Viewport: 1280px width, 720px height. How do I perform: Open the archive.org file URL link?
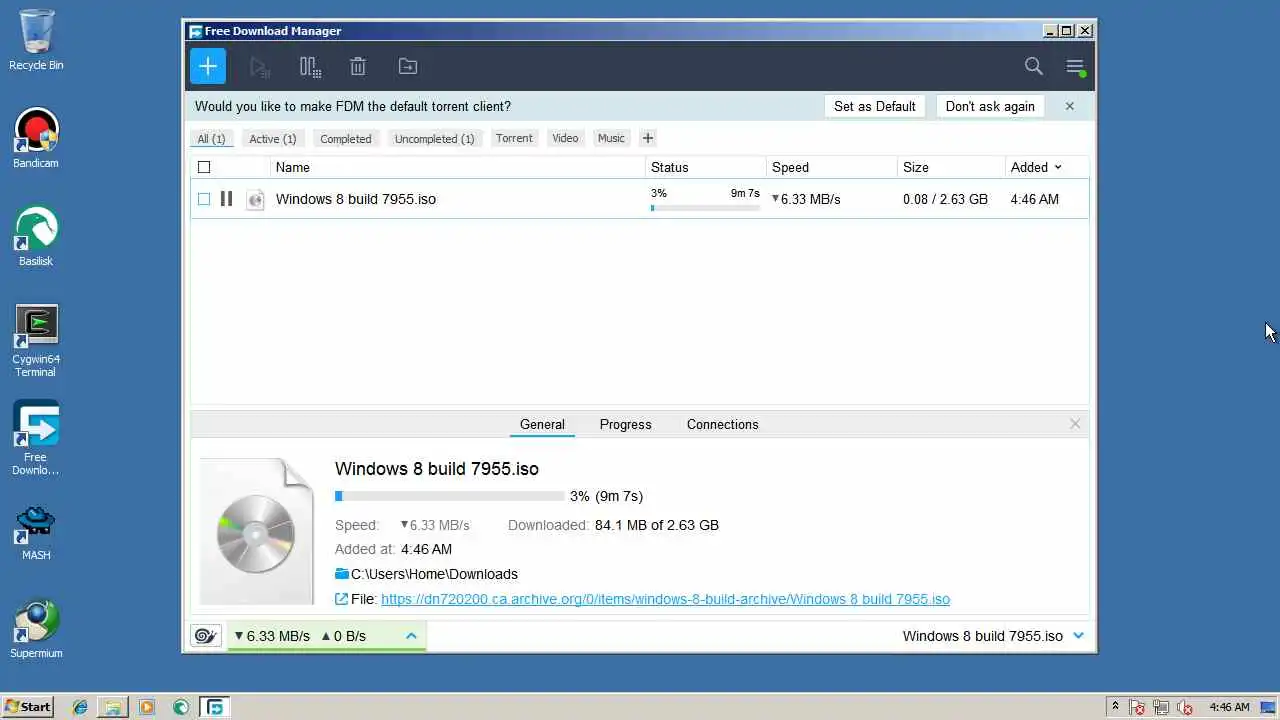coord(665,599)
